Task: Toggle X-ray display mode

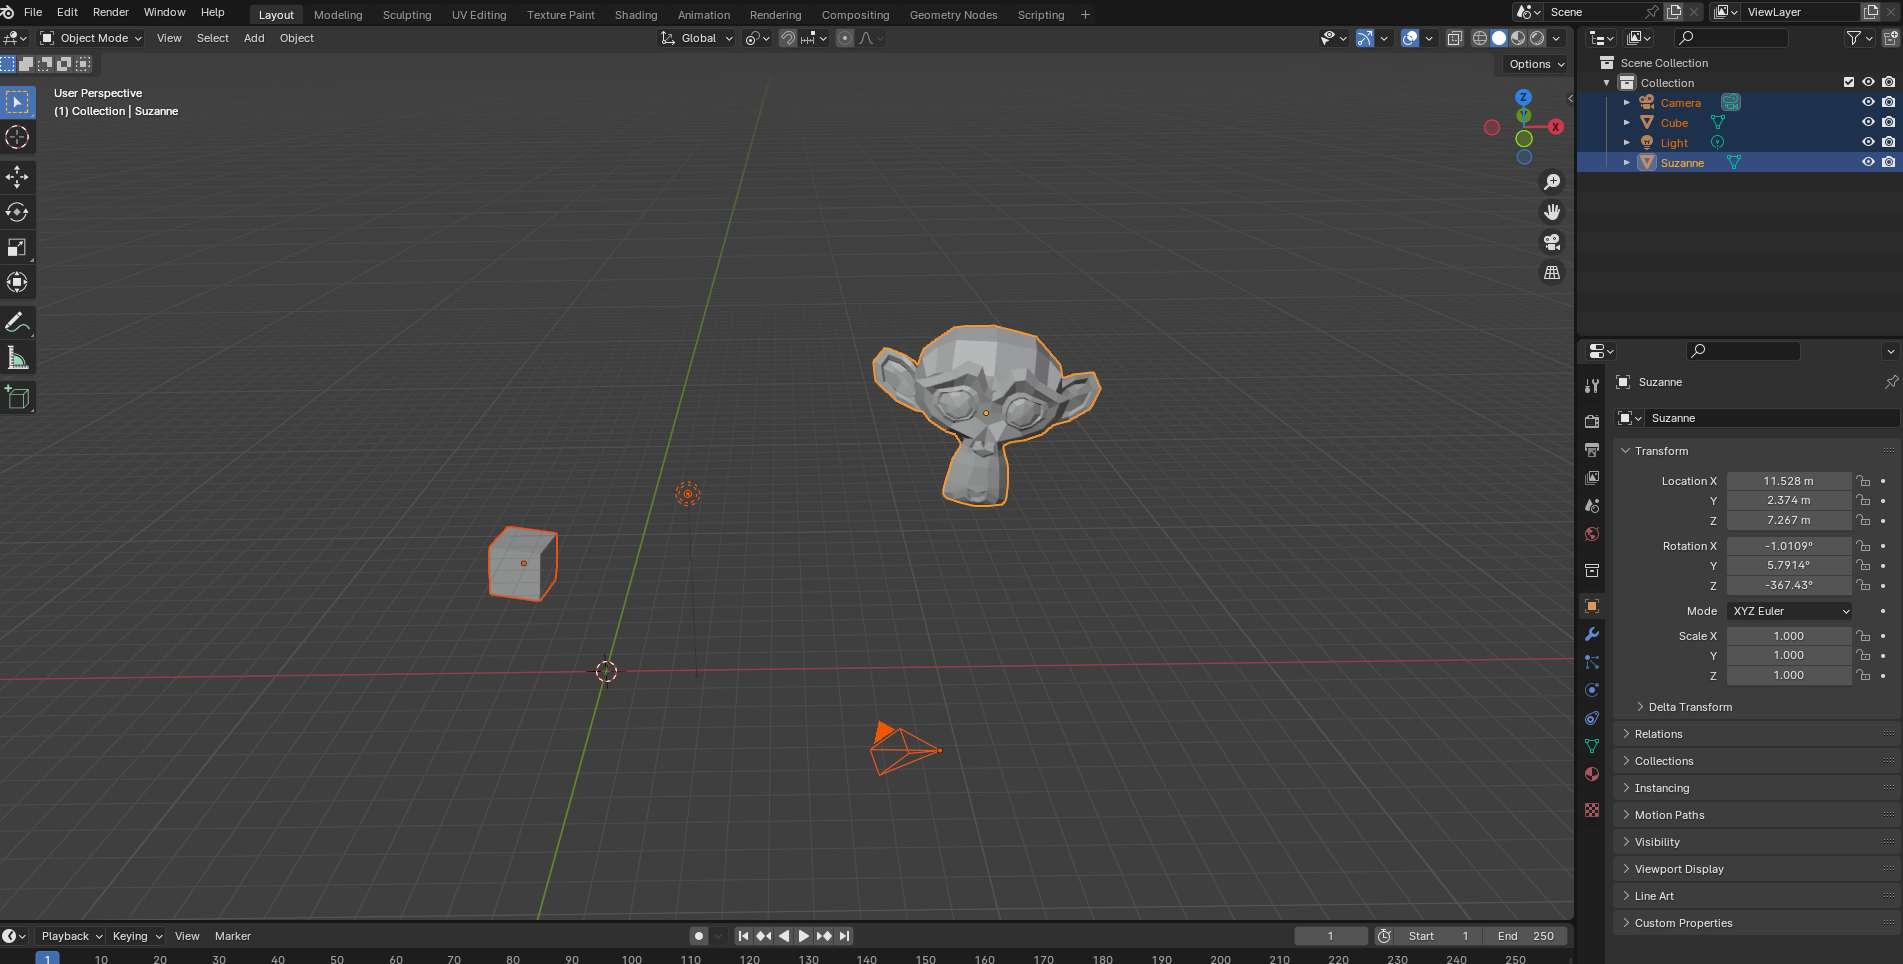Action: [x=1455, y=38]
